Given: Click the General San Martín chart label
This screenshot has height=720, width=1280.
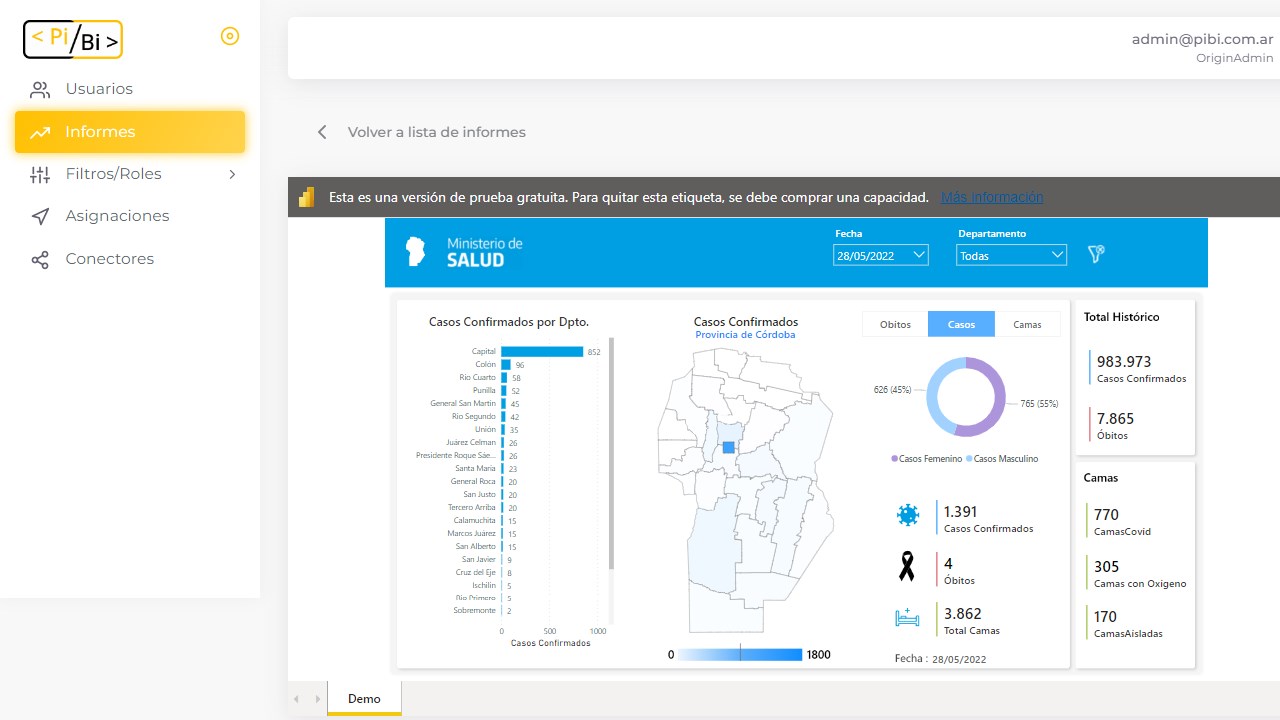Looking at the screenshot, I should 463,404.
